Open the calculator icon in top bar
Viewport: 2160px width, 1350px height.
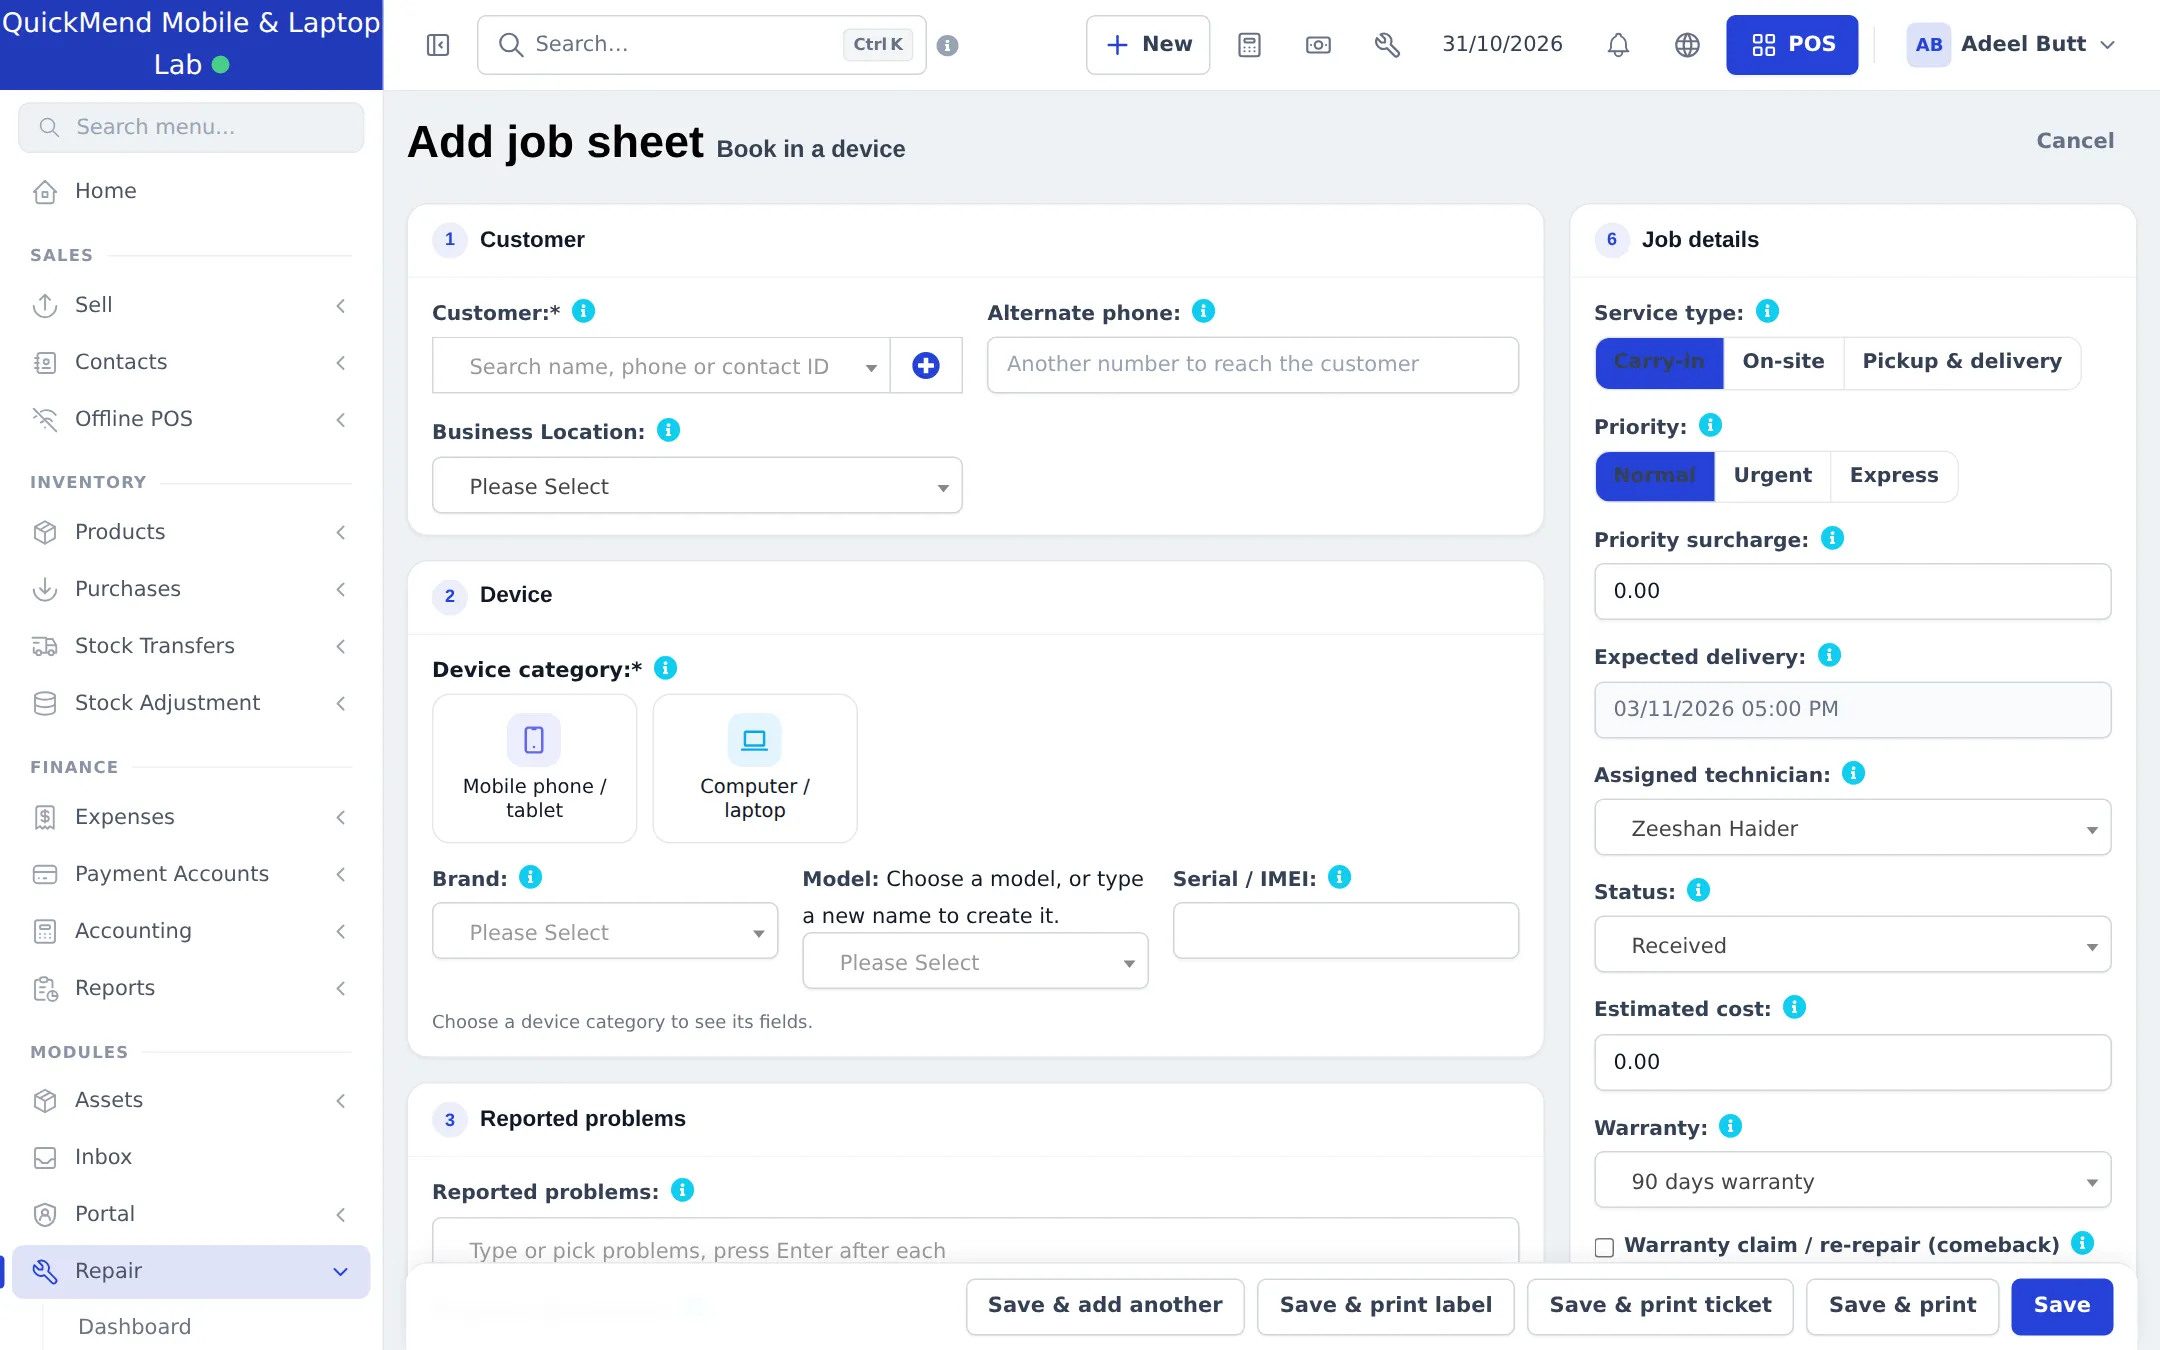click(x=1249, y=45)
